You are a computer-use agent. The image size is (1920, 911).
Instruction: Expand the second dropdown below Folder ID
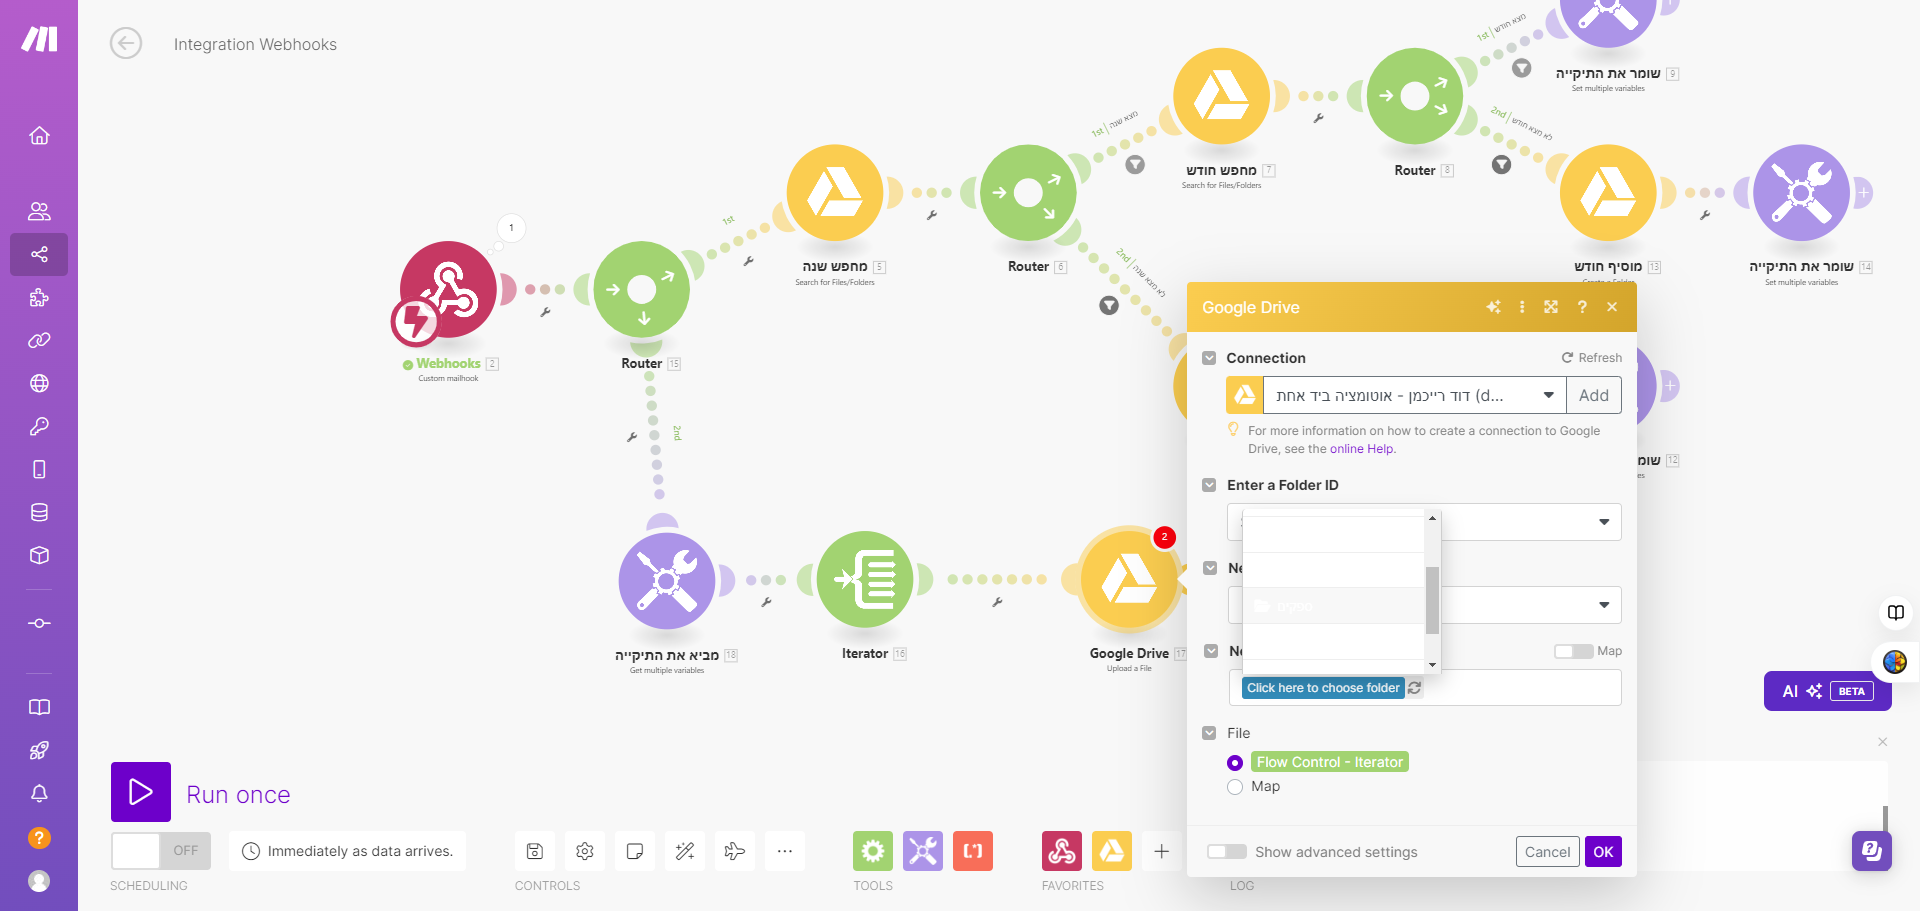[1604, 605]
